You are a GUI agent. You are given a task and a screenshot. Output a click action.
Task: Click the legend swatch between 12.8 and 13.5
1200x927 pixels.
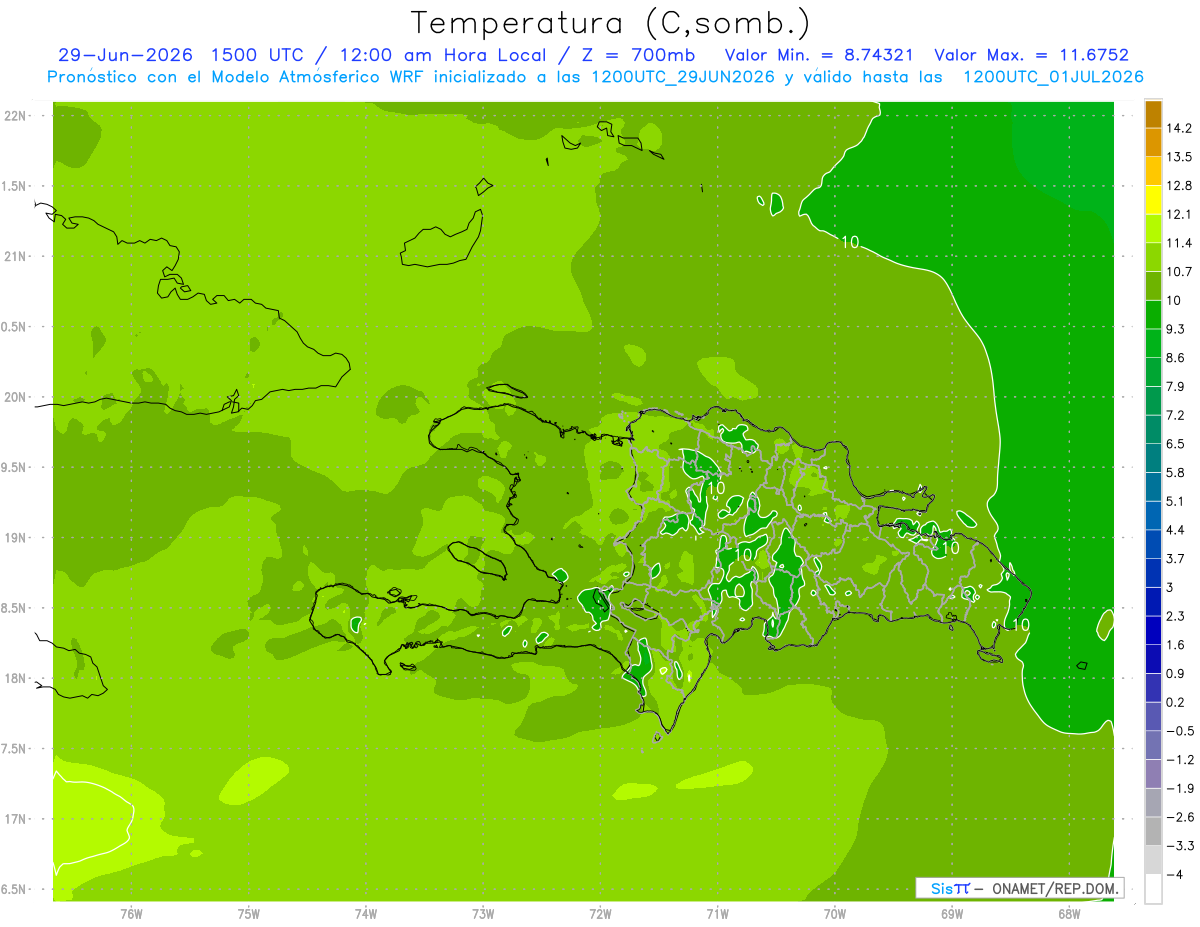tap(1153, 171)
